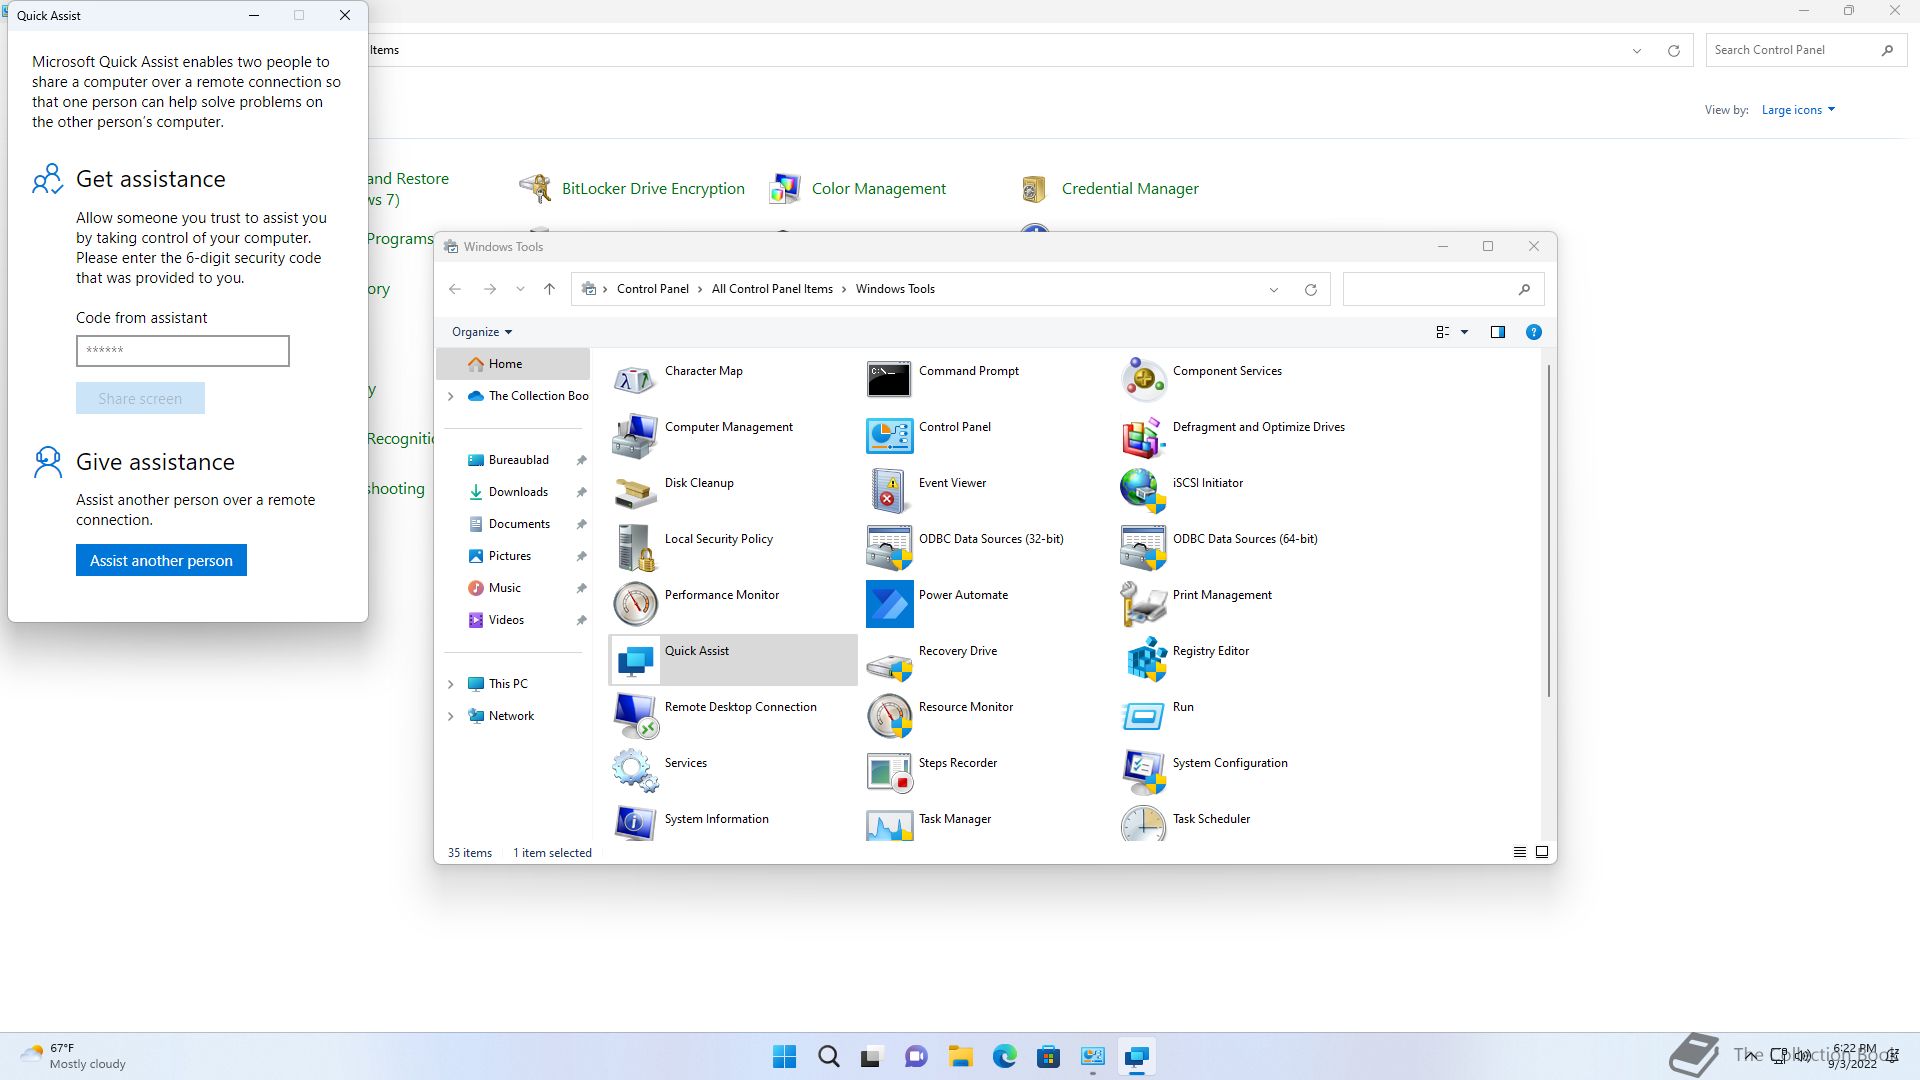Open Services gear icon
The height and width of the screenshot is (1080, 1920).
[x=634, y=772]
